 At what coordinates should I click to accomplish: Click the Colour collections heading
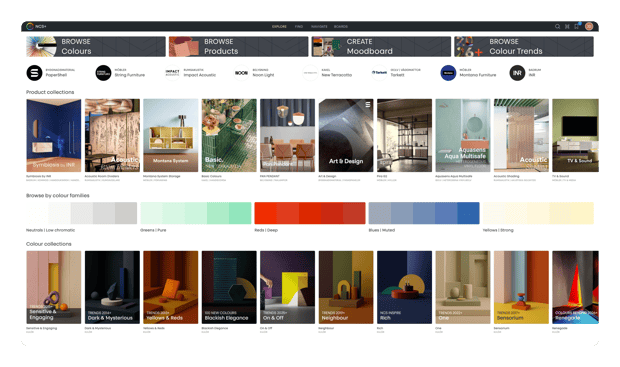pos(49,244)
